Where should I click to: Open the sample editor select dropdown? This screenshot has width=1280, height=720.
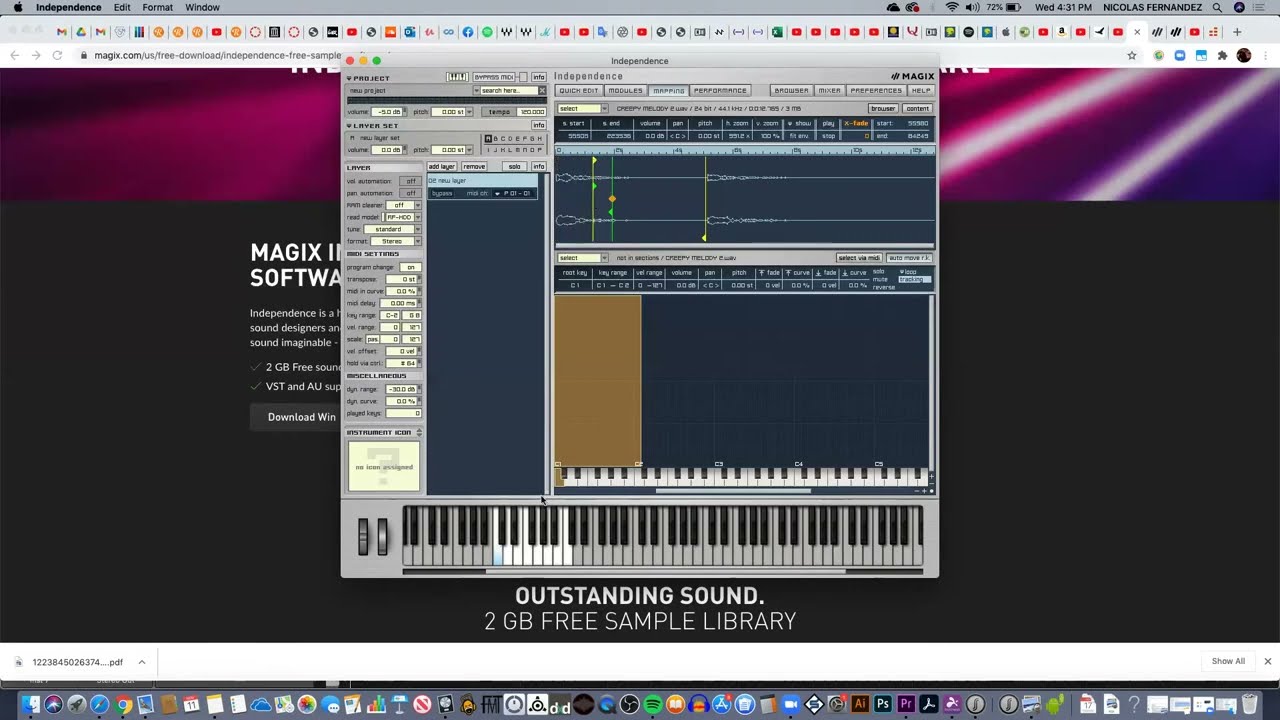click(x=582, y=108)
